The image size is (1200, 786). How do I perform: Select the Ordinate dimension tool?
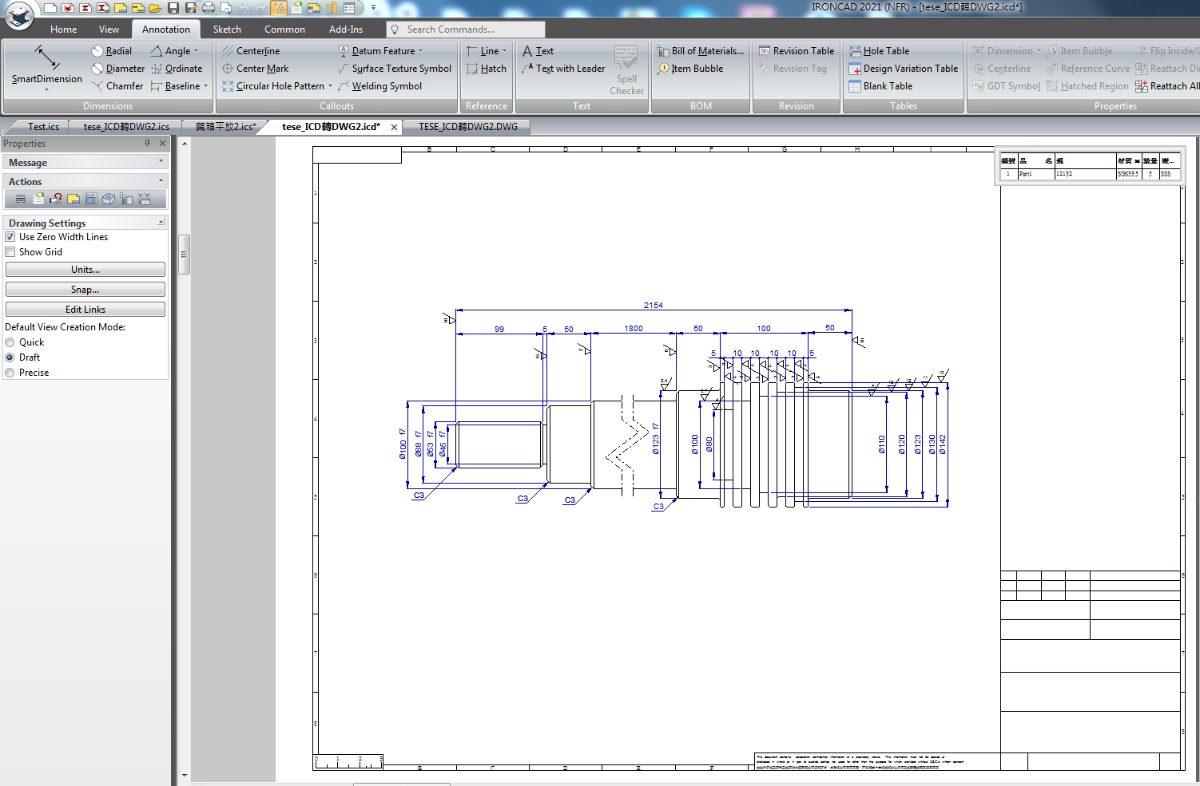point(176,69)
